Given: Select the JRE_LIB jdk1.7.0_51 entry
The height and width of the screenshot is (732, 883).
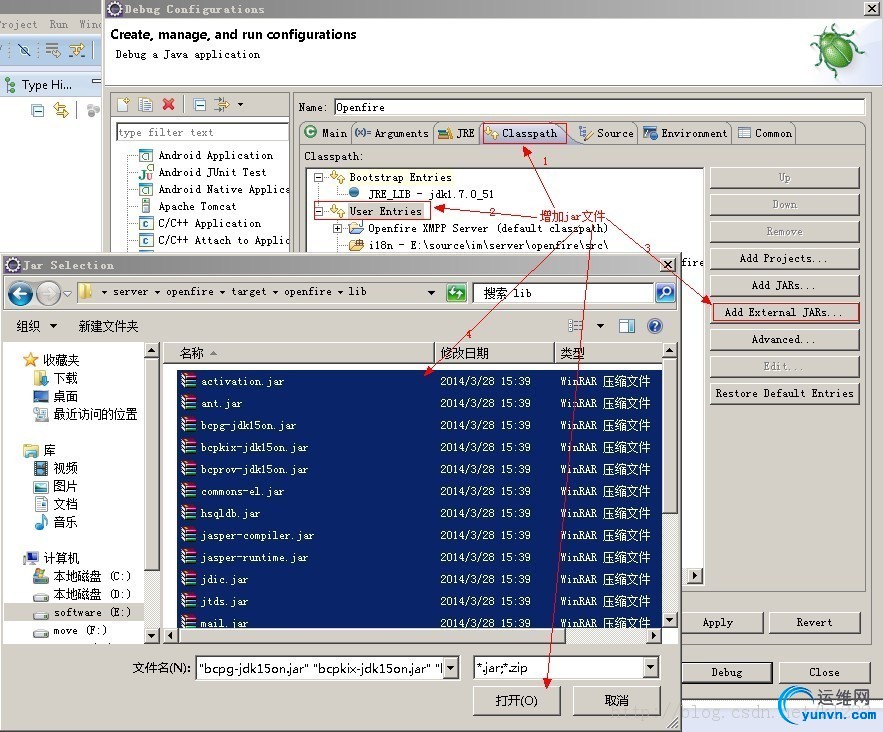Looking at the screenshot, I should pyautogui.click(x=431, y=194).
